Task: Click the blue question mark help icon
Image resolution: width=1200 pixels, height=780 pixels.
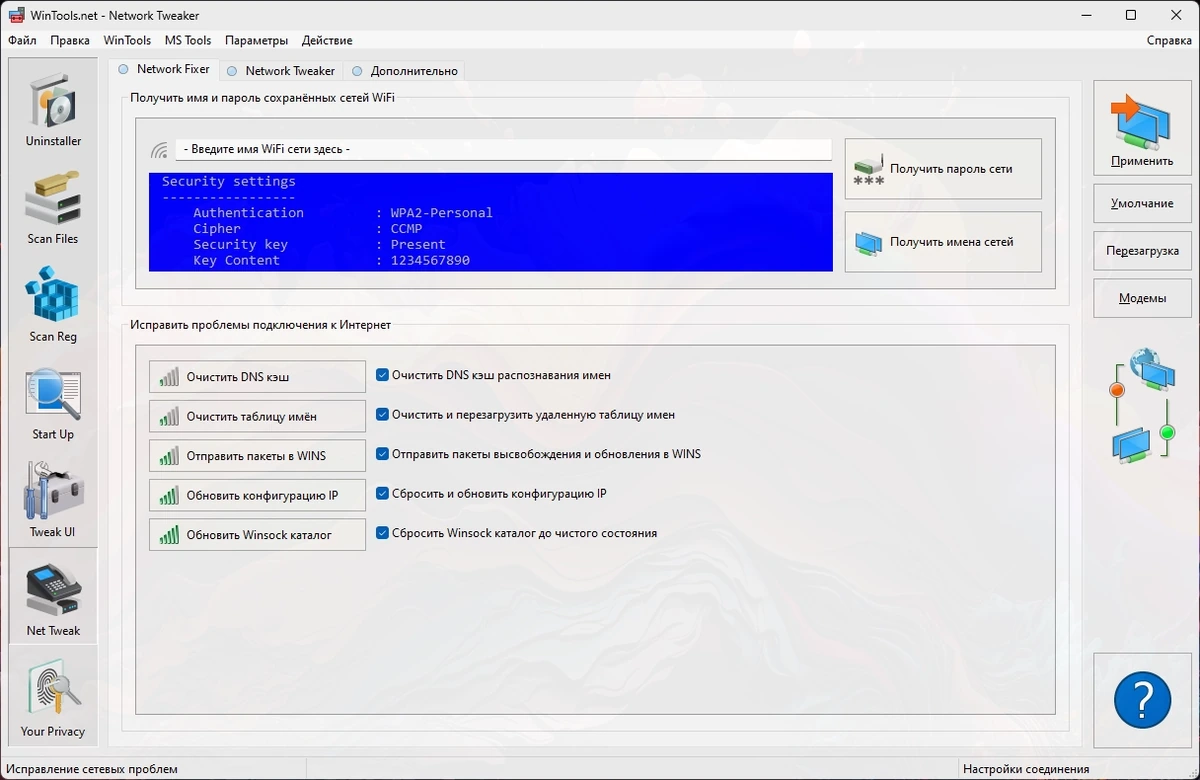Action: pyautogui.click(x=1142, y=700)
